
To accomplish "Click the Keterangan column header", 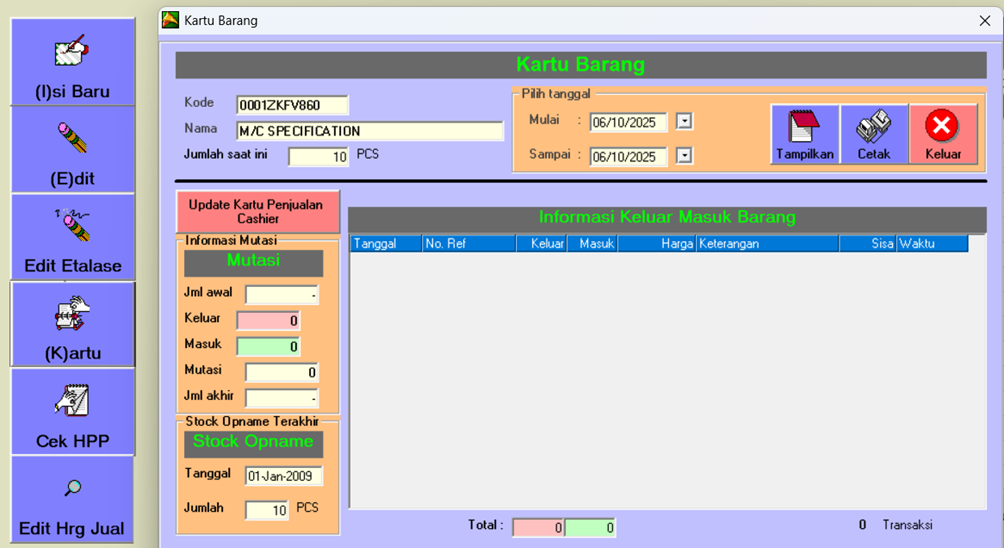I will click(x=767, y=243).
